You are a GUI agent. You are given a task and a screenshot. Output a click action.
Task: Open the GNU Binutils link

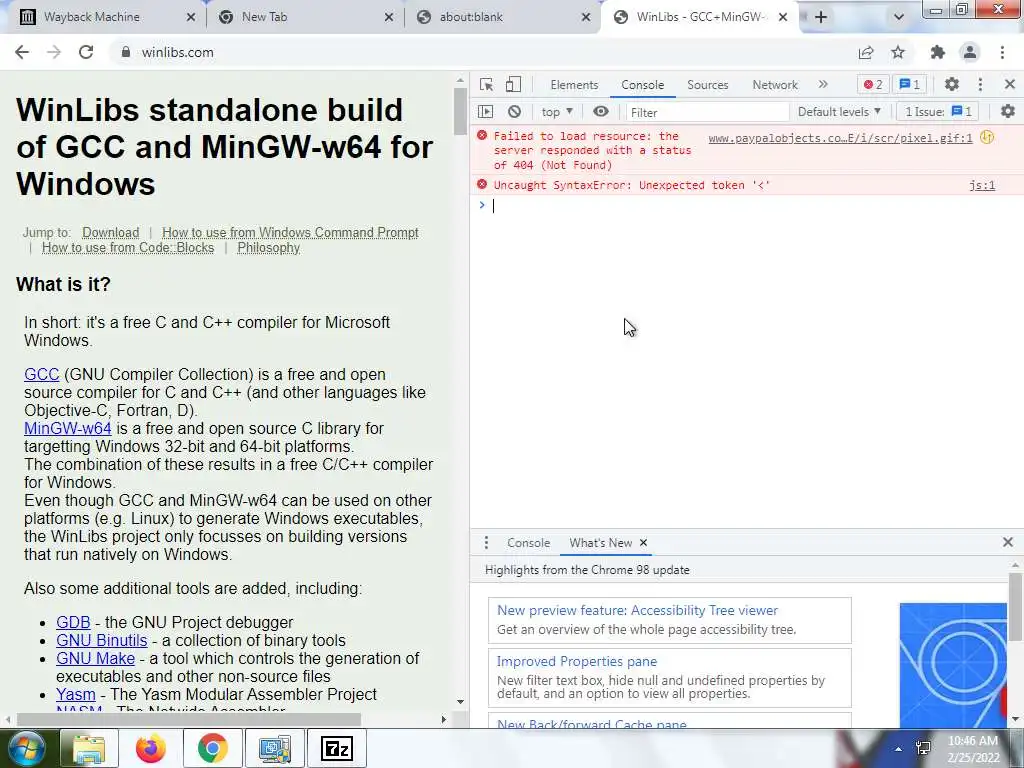pyautogui.click(x=102, y=641)
